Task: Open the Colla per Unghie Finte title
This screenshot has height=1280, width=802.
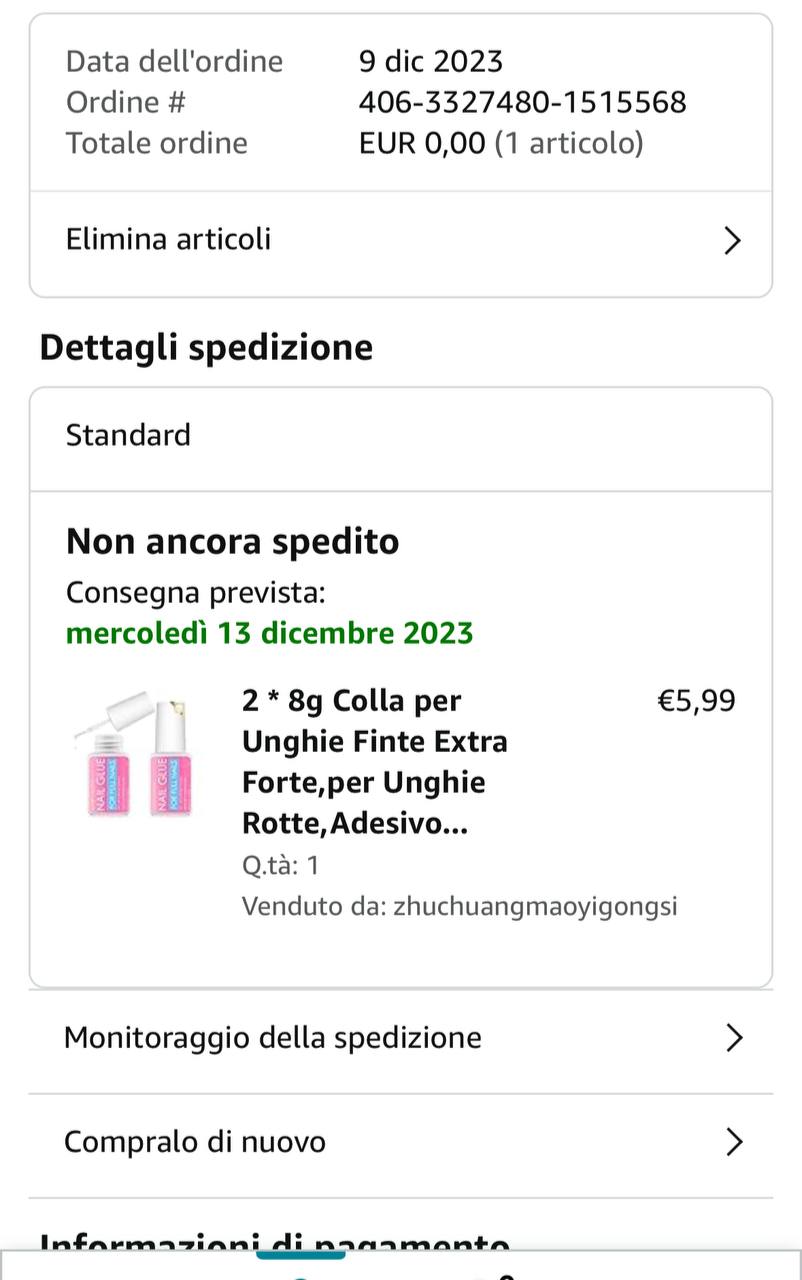Action: (x=375, y=761)
